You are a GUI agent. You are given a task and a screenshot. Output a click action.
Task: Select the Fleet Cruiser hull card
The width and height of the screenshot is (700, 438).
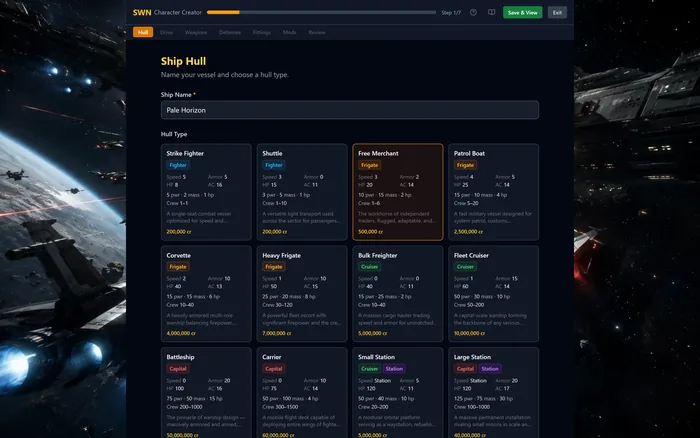pyautogui.click(x=494, y=294)
